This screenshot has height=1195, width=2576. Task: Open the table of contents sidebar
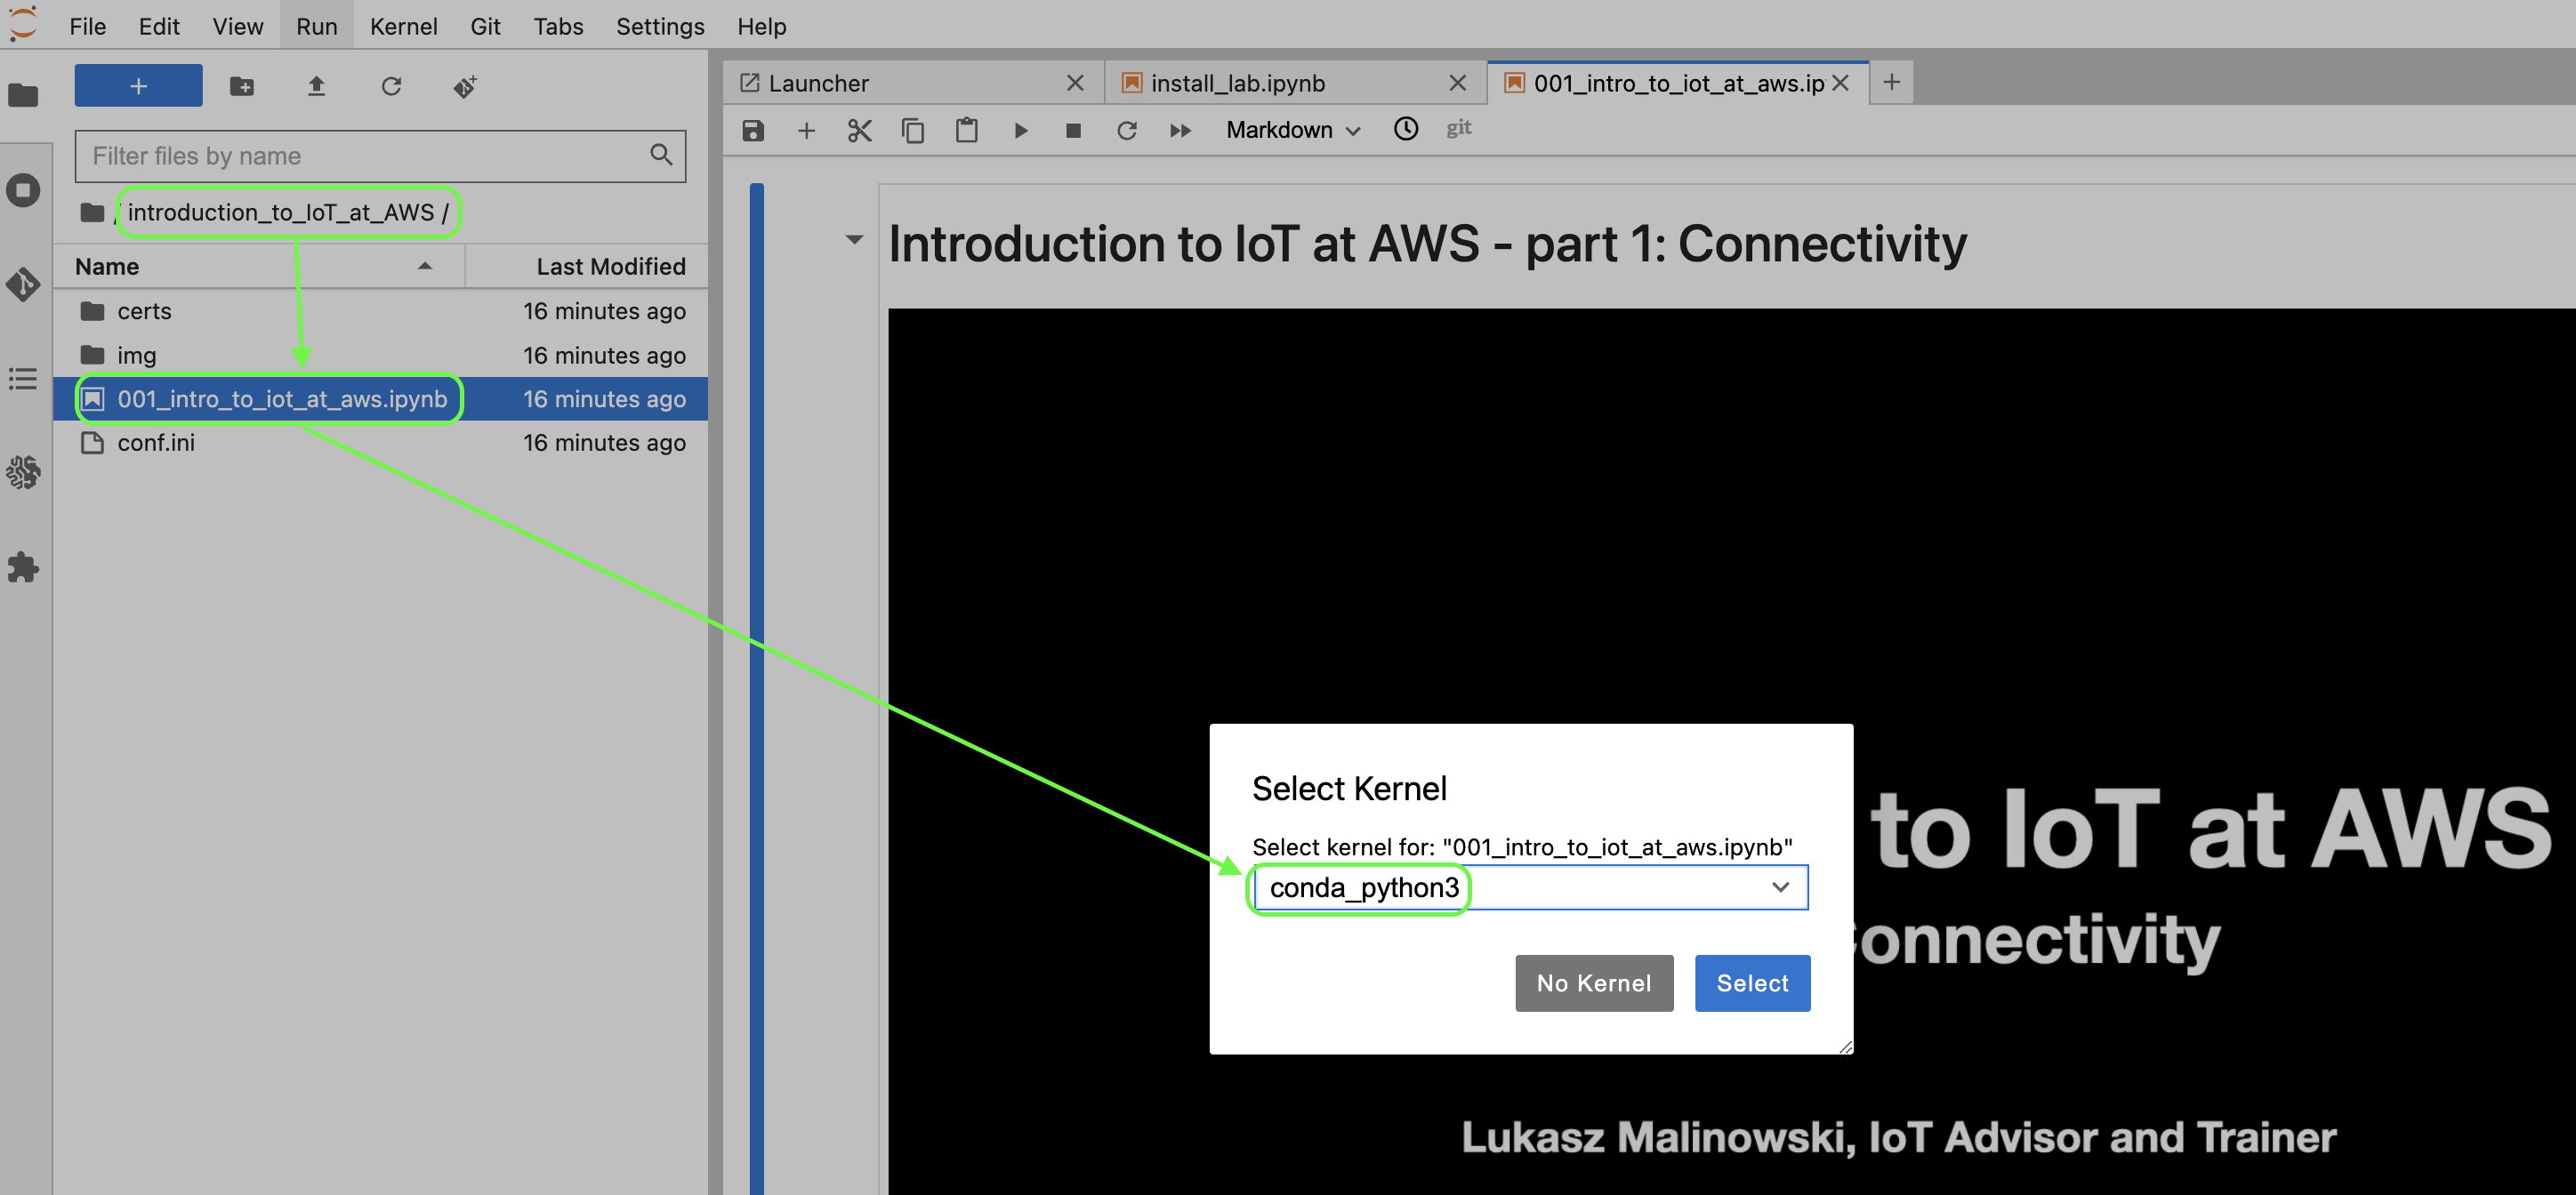point(23,379)
